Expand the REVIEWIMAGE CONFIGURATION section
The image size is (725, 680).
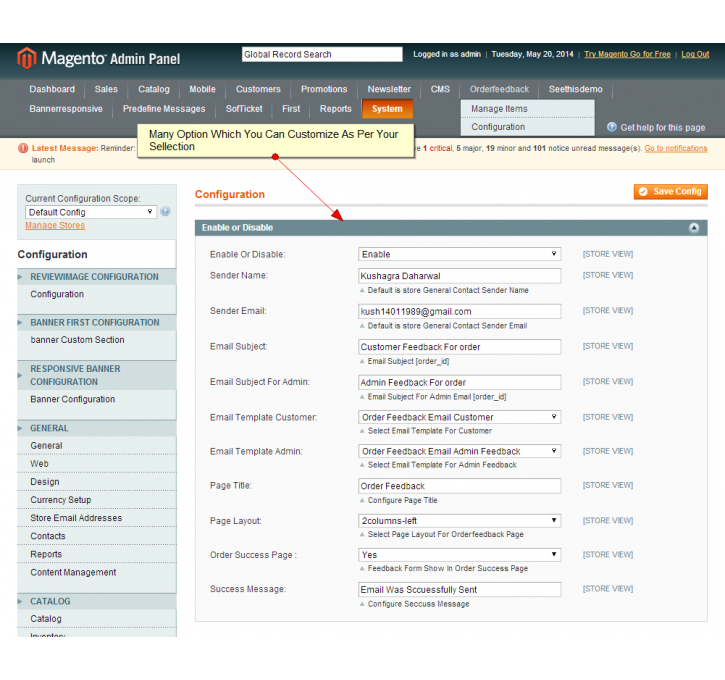click(97, 277)
